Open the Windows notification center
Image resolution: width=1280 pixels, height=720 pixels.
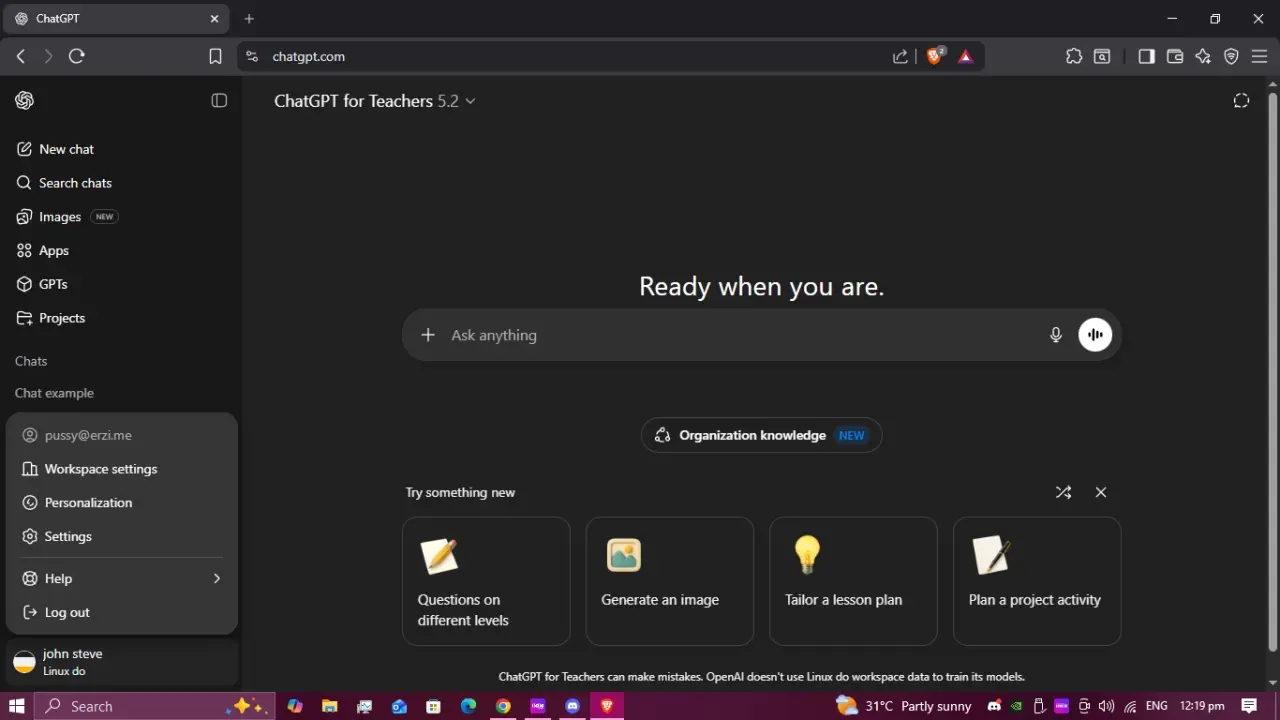coord(1249,706)
